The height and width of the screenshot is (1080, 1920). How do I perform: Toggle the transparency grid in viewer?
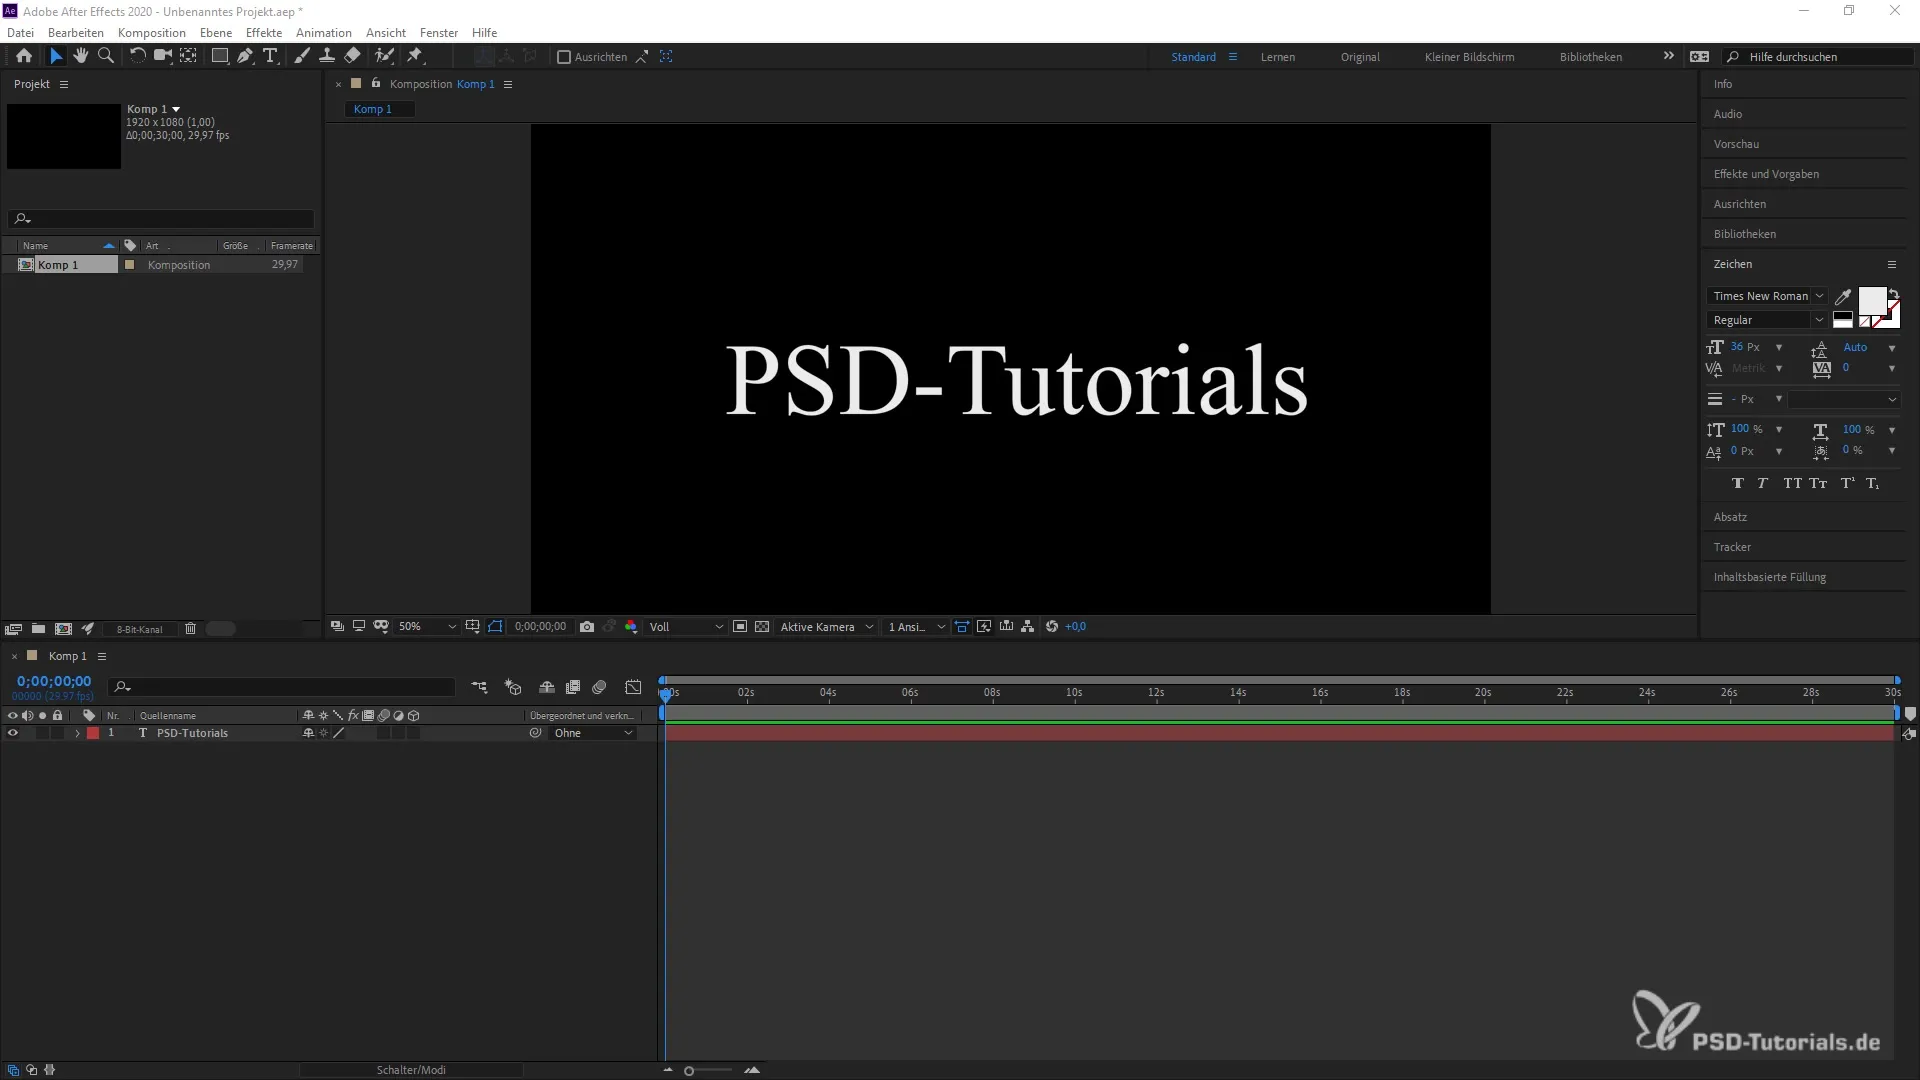(x=762, y=627)
